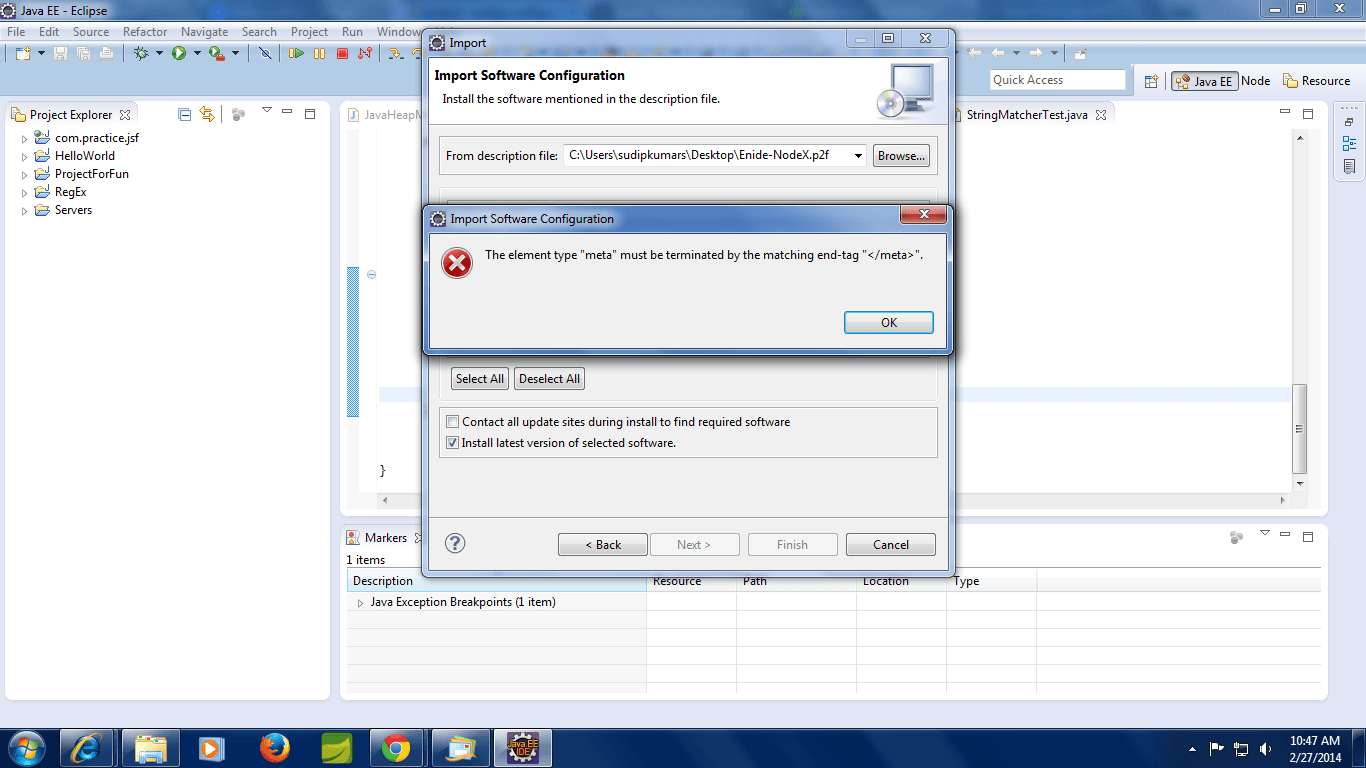The image size is (1366, 768).
Task: Click the Quick Access search field
Action: coord(1058,80)
